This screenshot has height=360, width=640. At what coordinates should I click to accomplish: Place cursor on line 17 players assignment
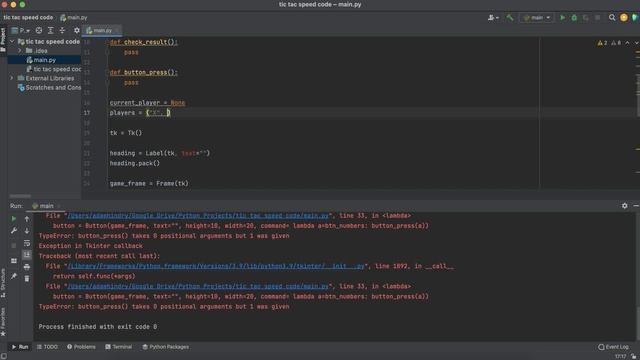[140, 113]
